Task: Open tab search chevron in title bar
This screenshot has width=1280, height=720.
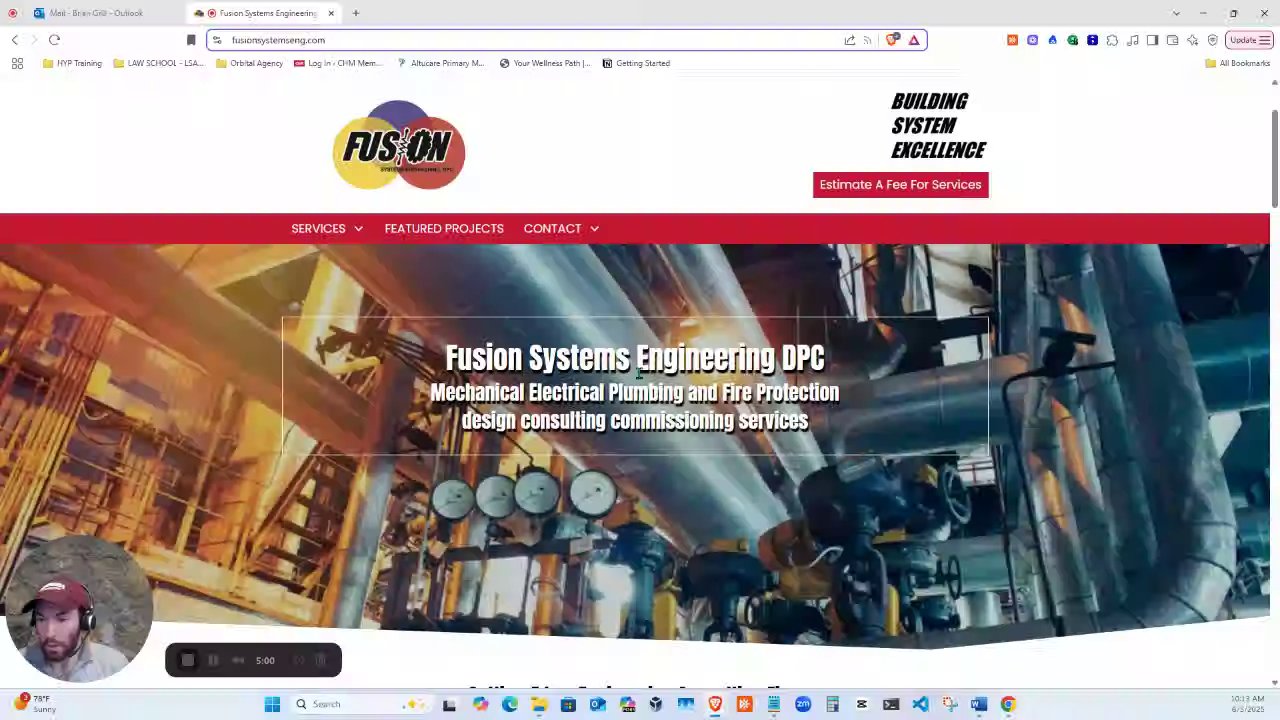Action: tap(1176, 13)
